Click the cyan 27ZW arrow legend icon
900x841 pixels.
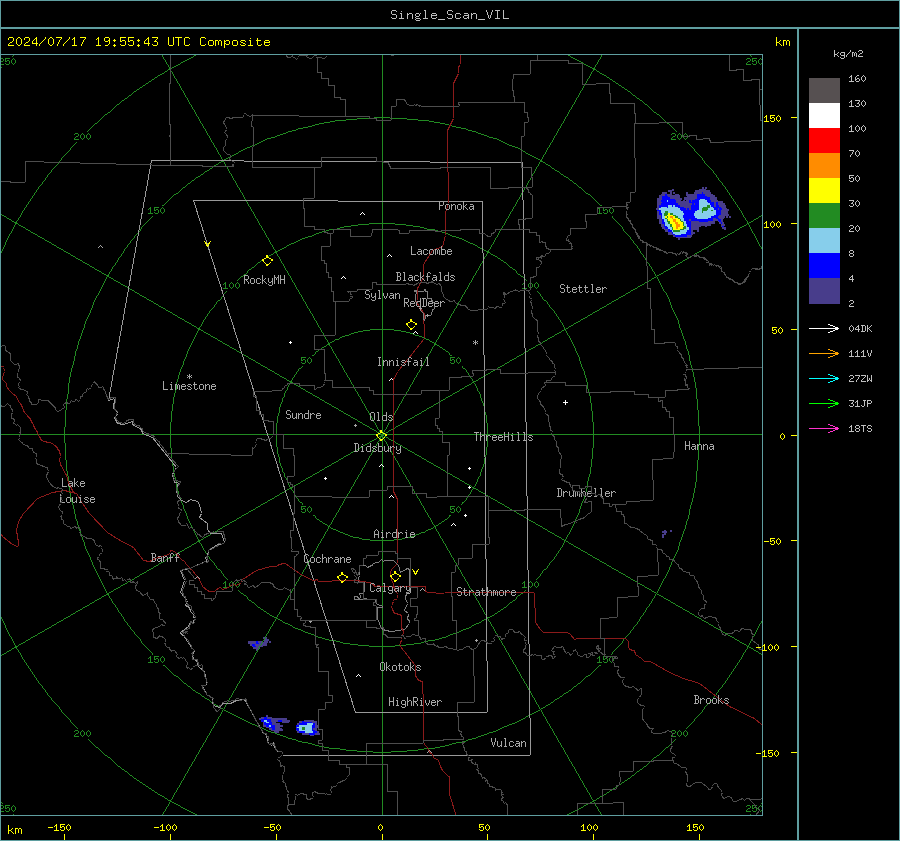(x=824, y=378)
